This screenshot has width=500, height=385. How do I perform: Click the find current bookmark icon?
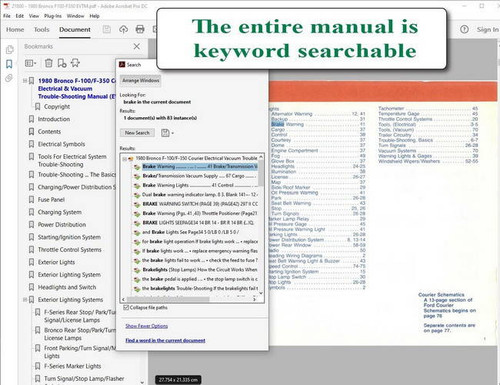pyautogui.click(x=75, y=63)
